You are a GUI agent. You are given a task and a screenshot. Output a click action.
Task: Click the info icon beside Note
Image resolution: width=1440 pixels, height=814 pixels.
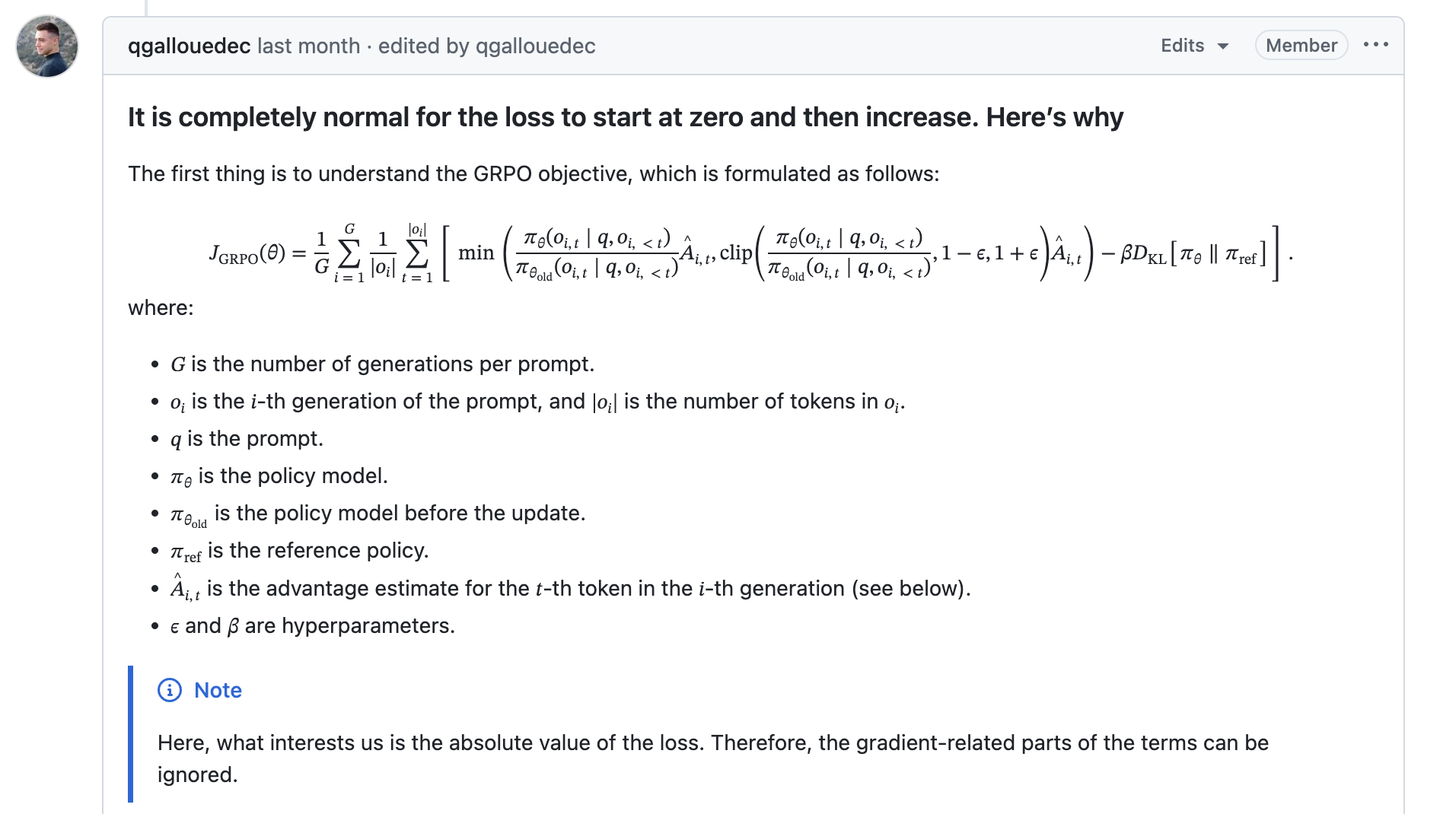click(169, 690)
